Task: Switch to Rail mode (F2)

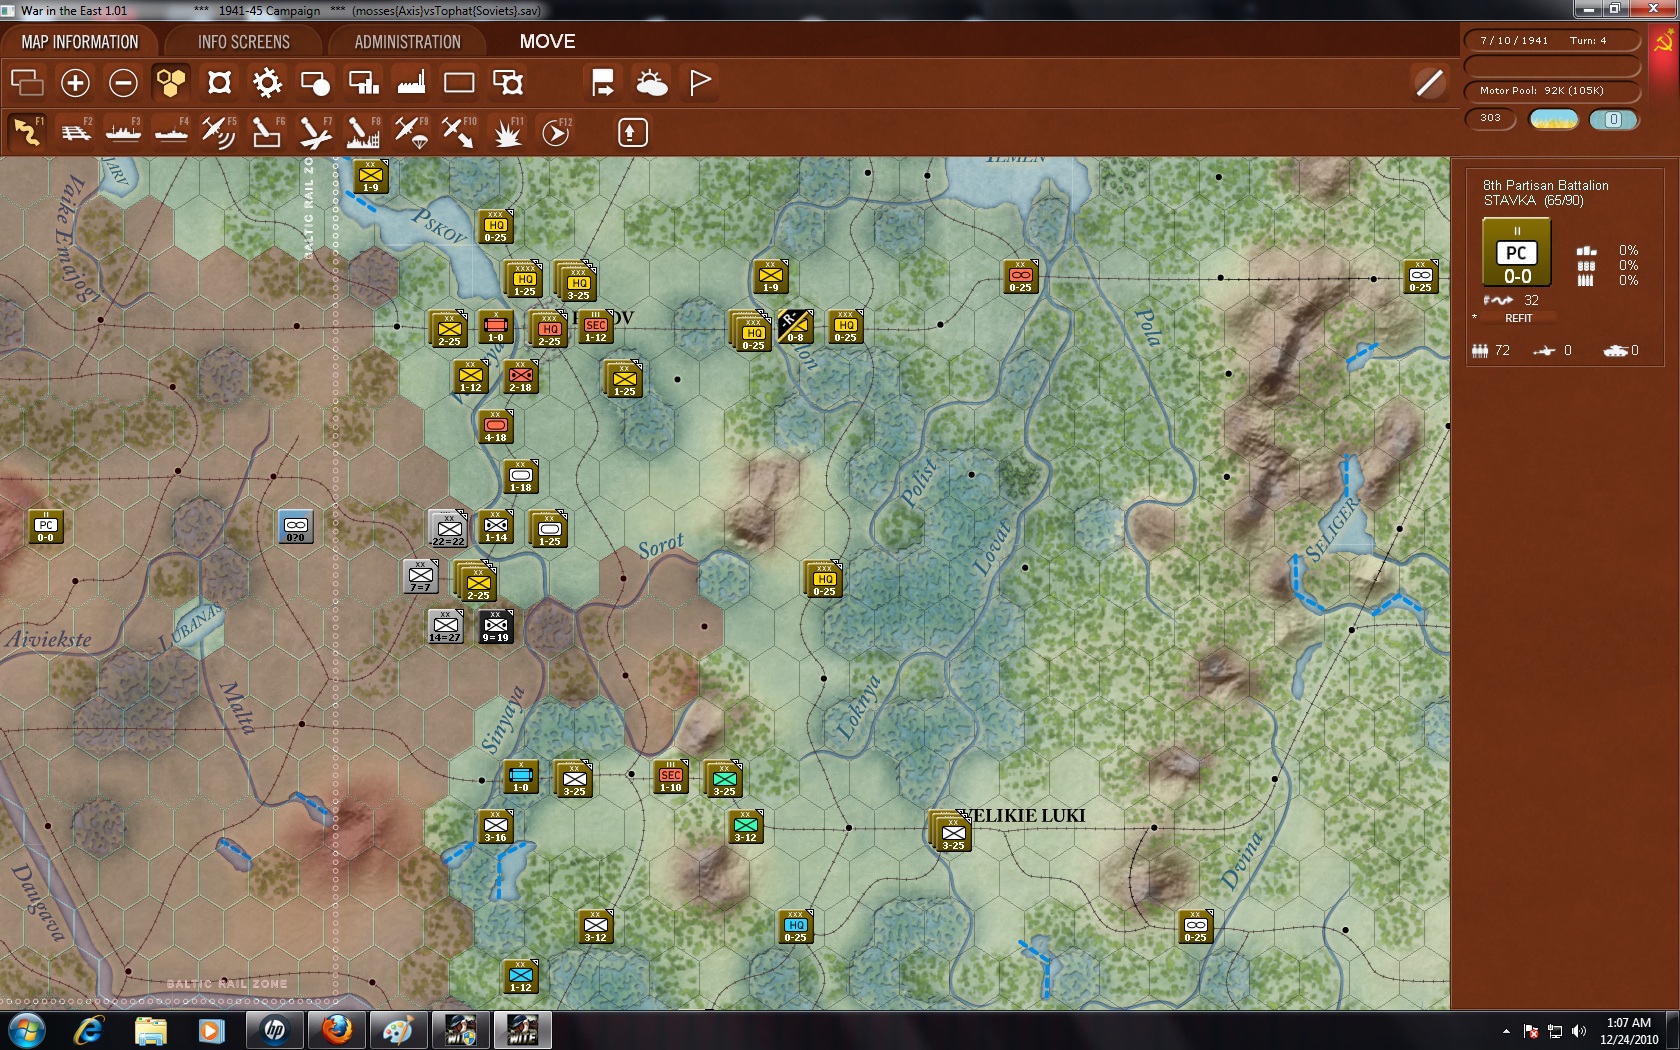Action: pyautogui.click(x=75, y=132)
